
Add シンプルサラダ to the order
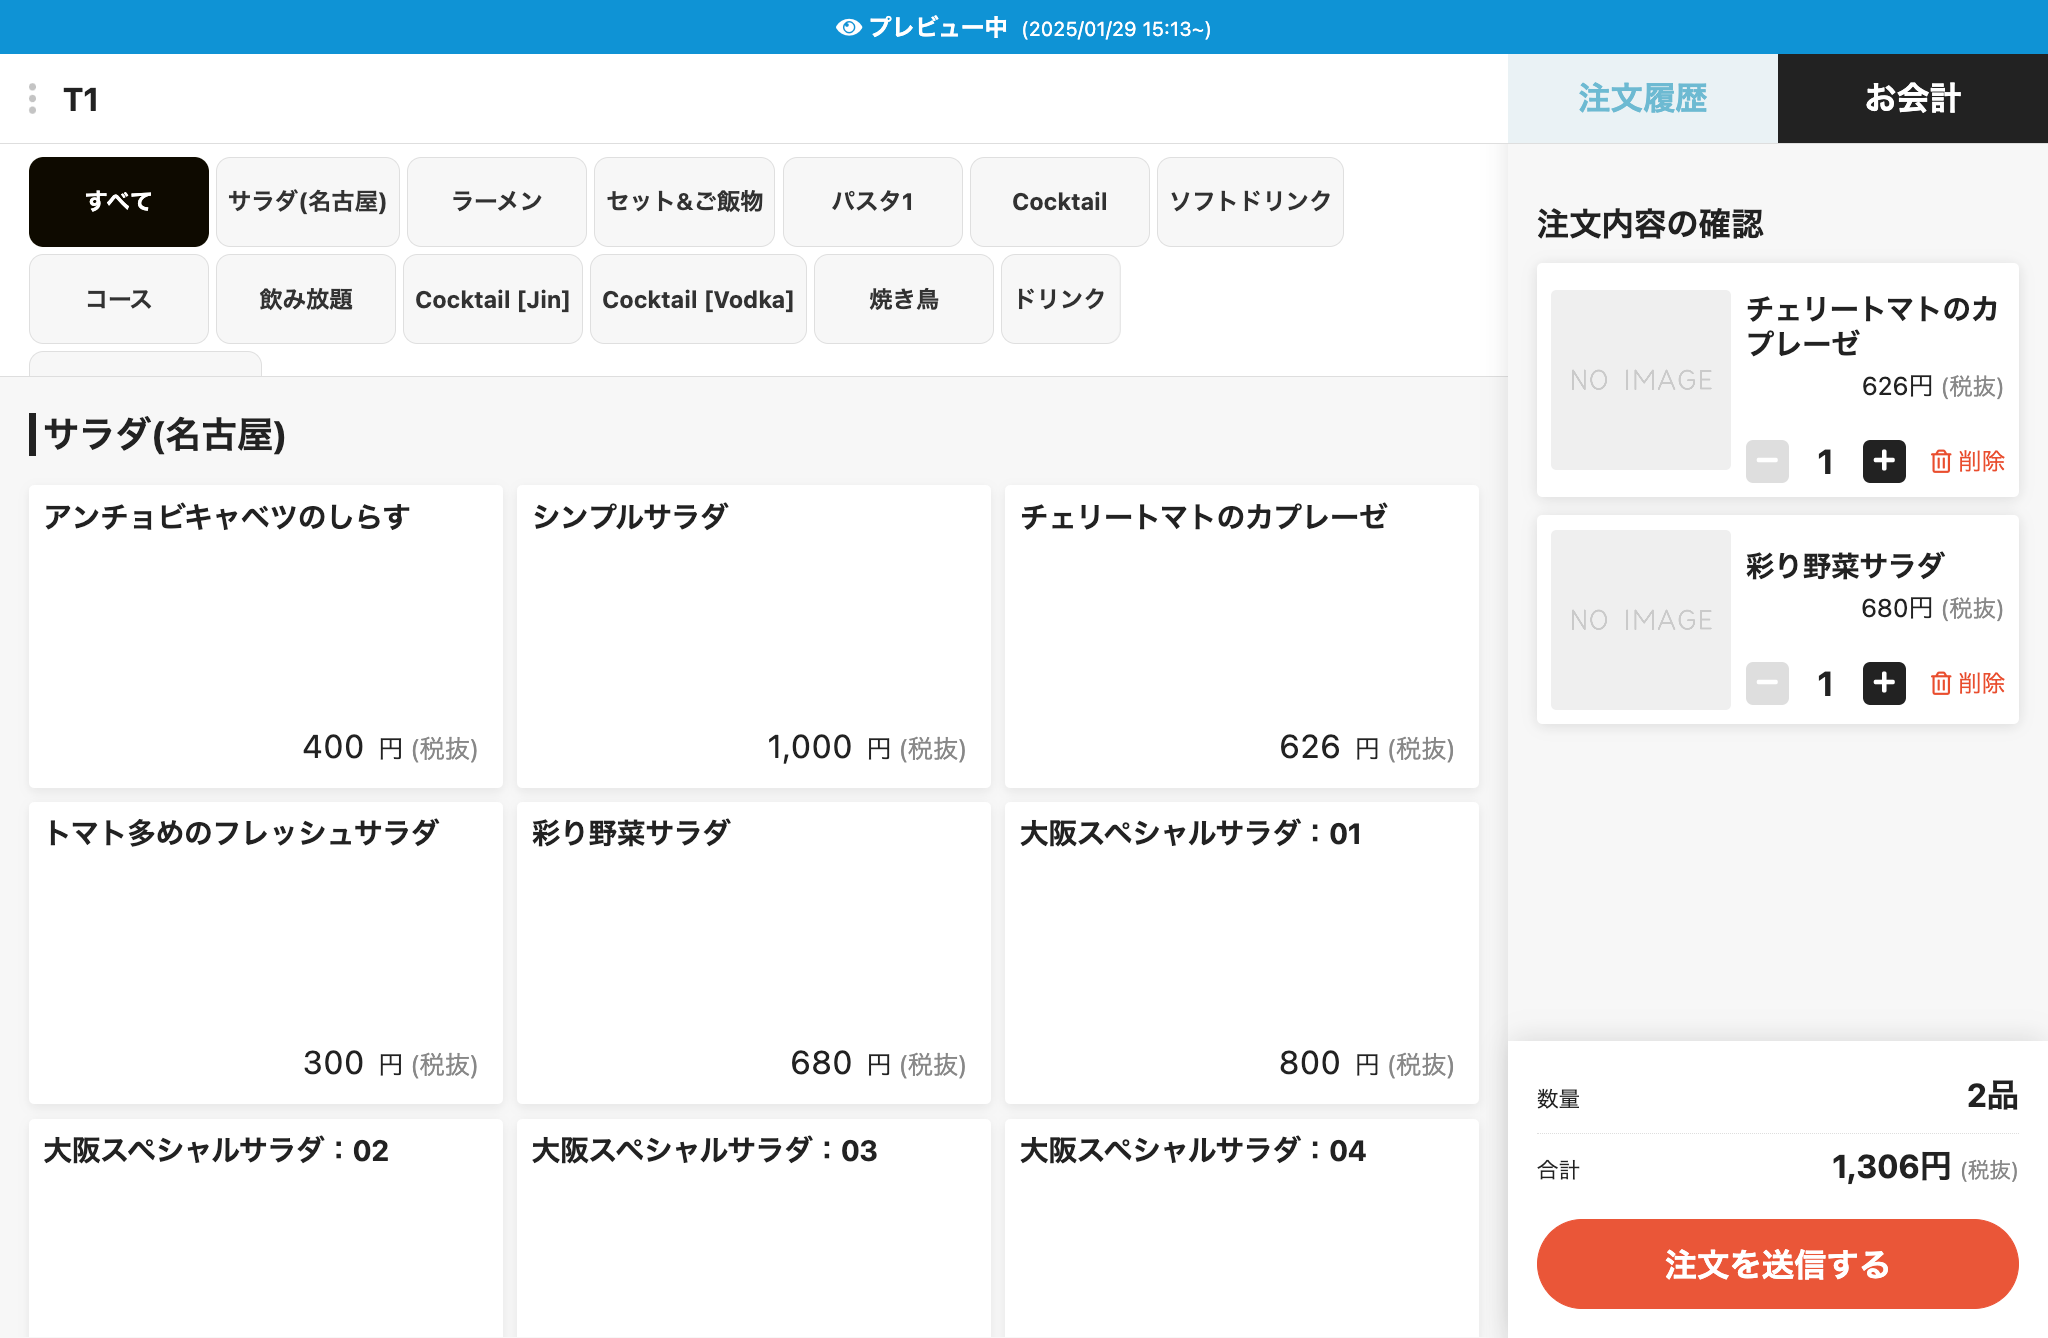(754, 636)
